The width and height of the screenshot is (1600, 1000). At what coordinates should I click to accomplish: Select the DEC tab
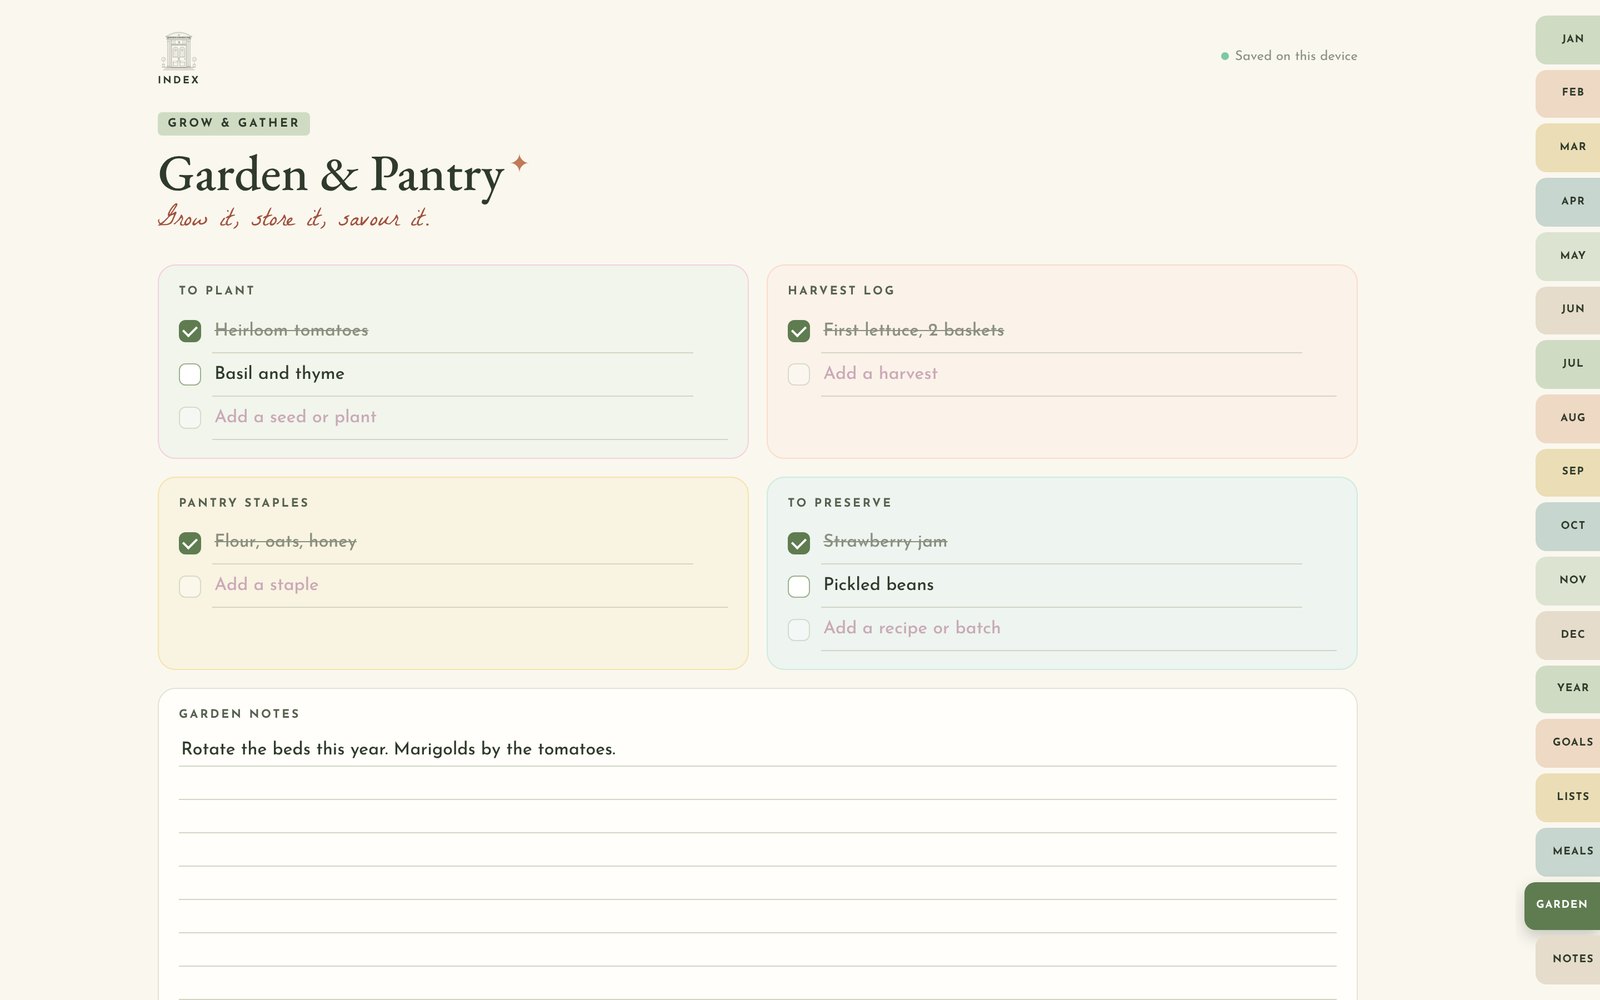(x=1568, y=635)
